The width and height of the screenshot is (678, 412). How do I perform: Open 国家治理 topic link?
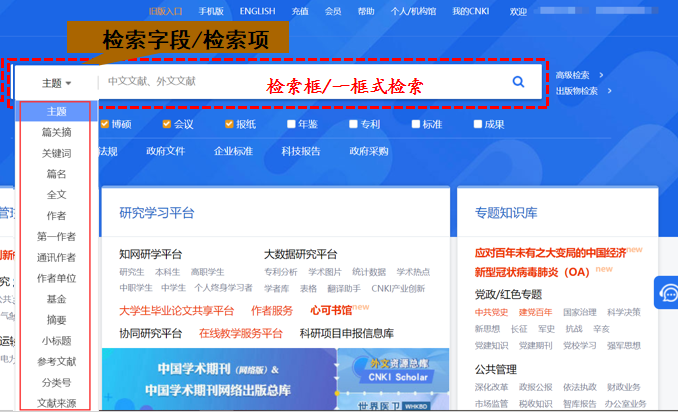pos(579,312)
